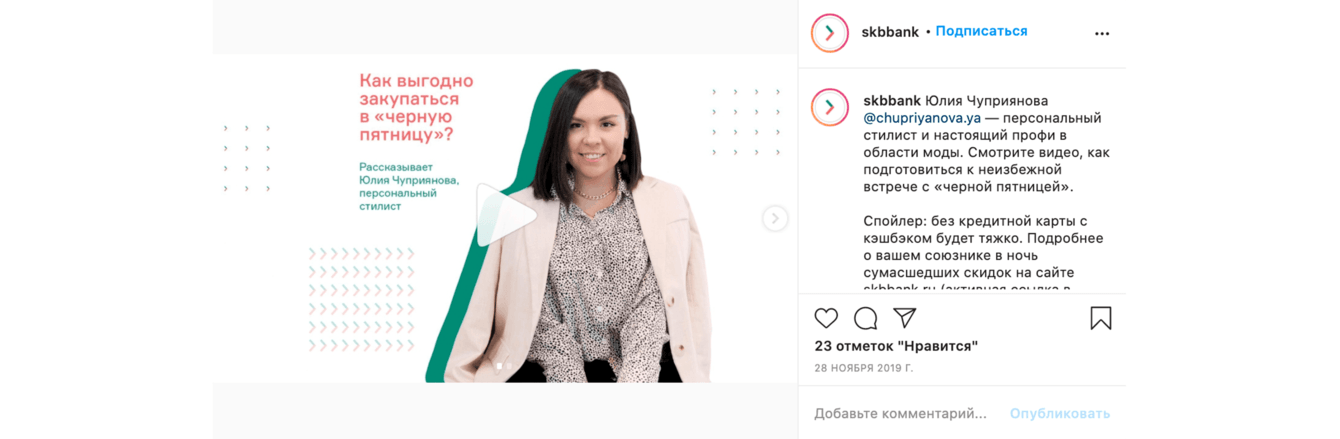The image size is (1340, 439).
Task: Click the skbbank username in the caption
Action: [892, 101]
